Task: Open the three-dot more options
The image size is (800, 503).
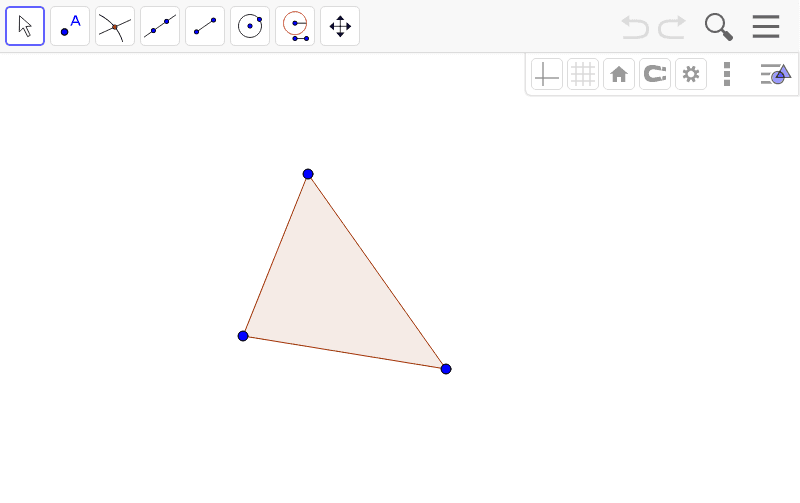Action: pos(727,74)
